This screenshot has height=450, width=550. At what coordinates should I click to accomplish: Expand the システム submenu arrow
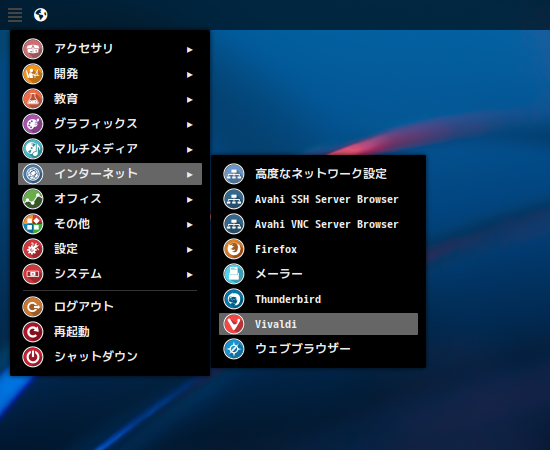(190, 275)
